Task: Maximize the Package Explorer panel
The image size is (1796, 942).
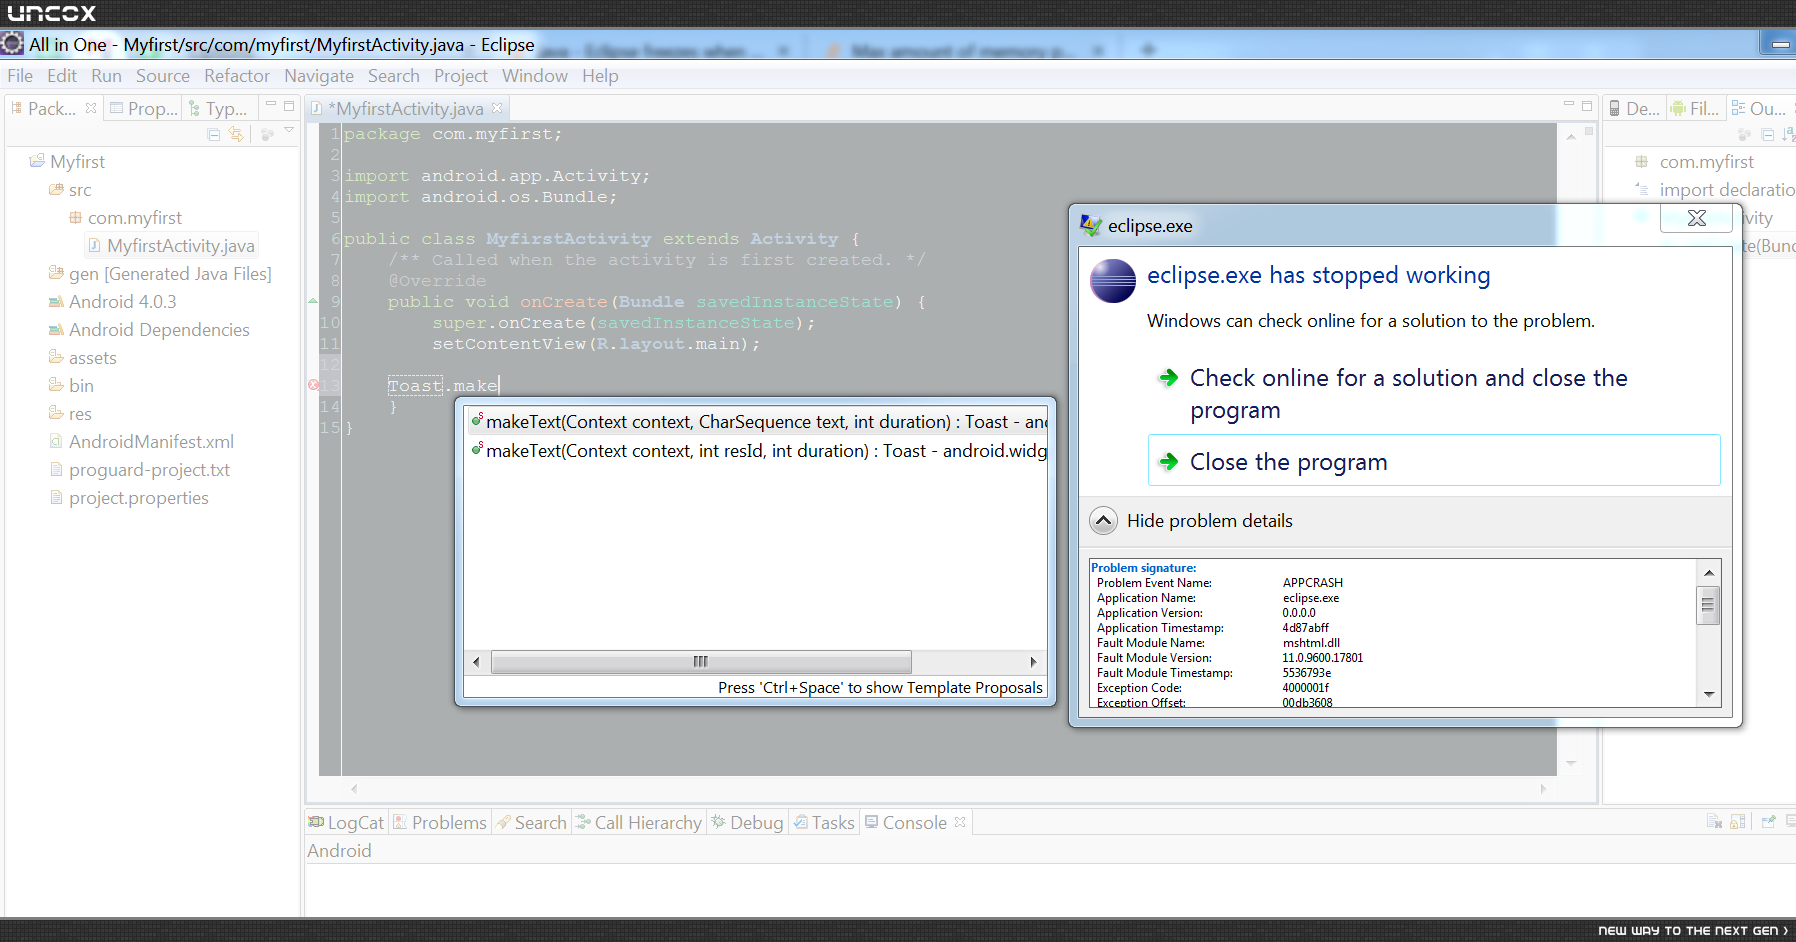Action: click(289, 105)
